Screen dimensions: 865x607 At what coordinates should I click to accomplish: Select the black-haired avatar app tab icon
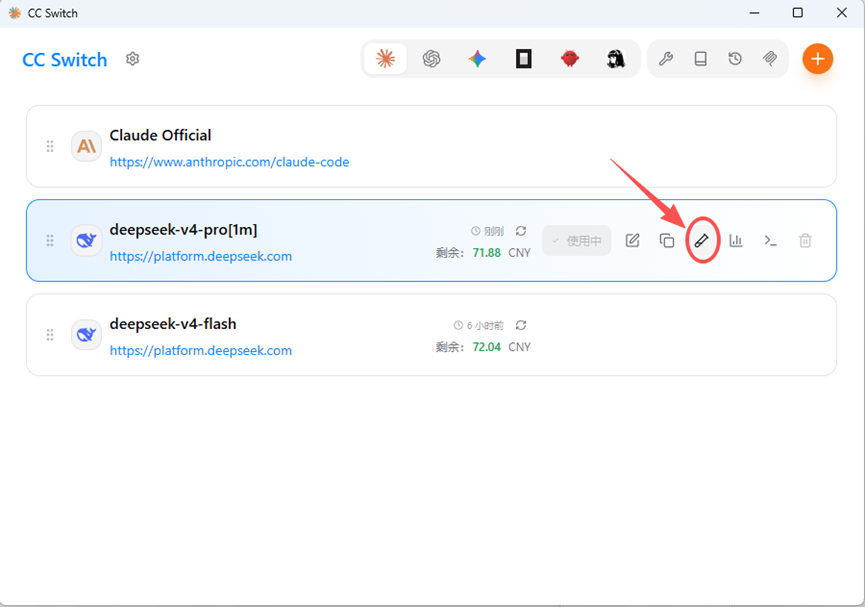click(x=616, y=58)
